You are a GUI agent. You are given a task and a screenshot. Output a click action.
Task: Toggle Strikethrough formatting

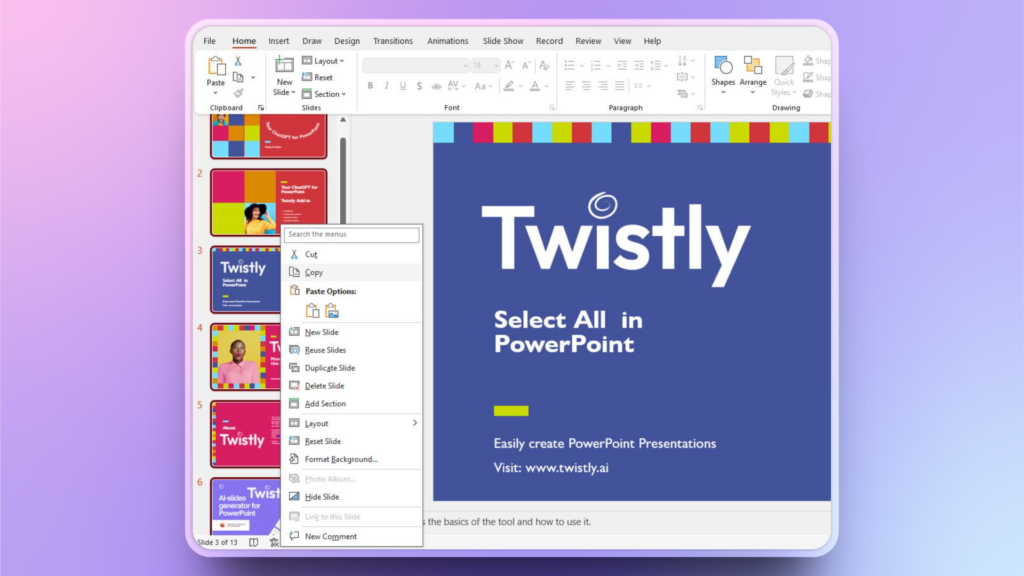click(x=436, y=86)
